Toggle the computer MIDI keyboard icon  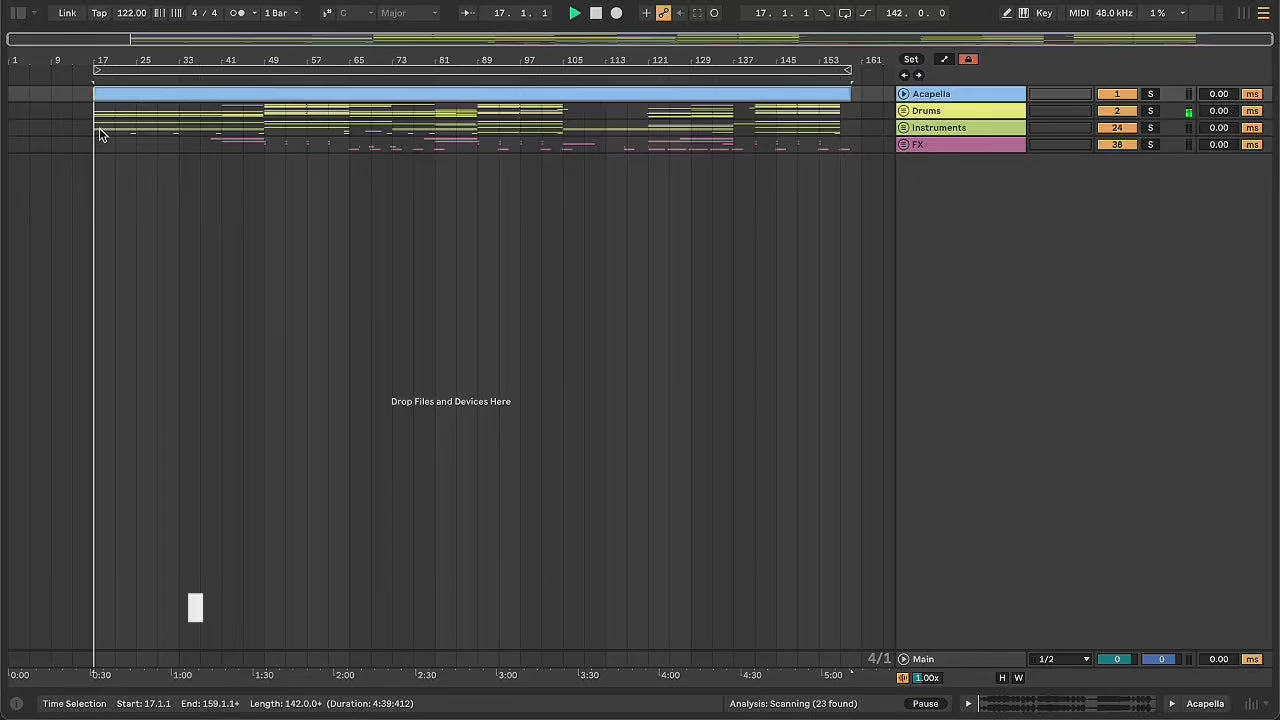[1023, 13]
